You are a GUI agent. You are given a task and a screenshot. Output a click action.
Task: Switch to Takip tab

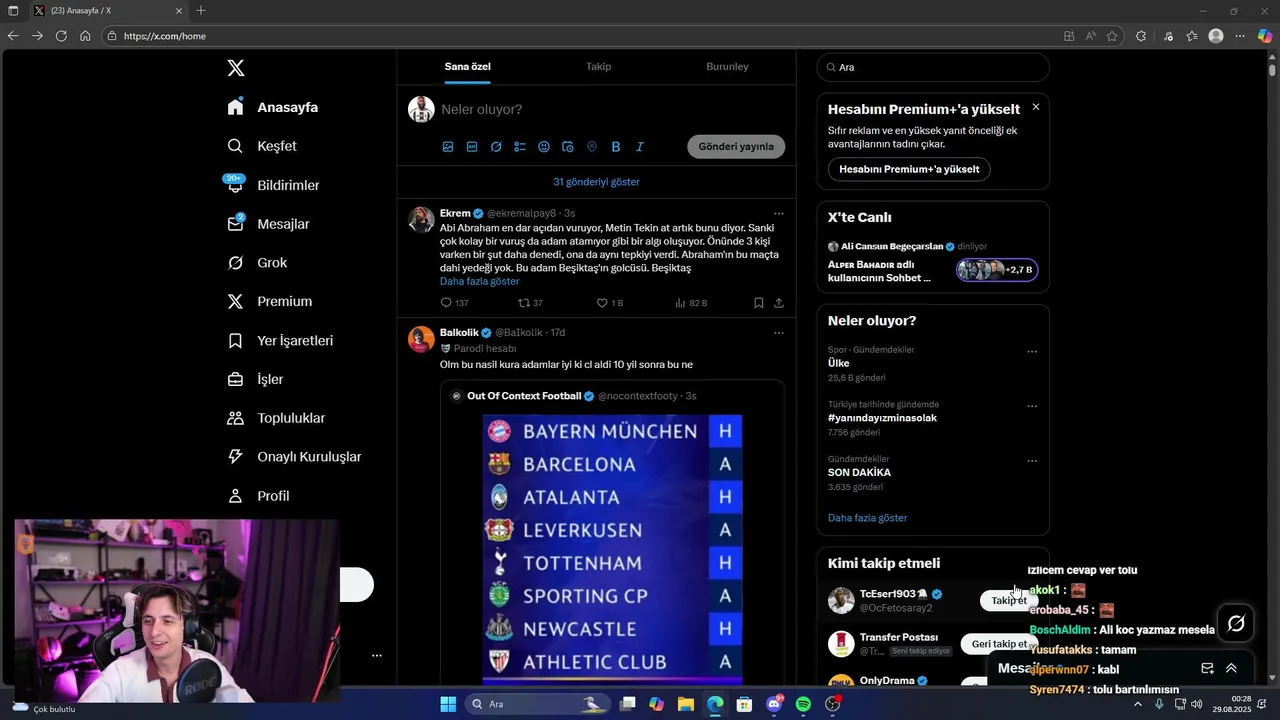[x=598, y=67]
